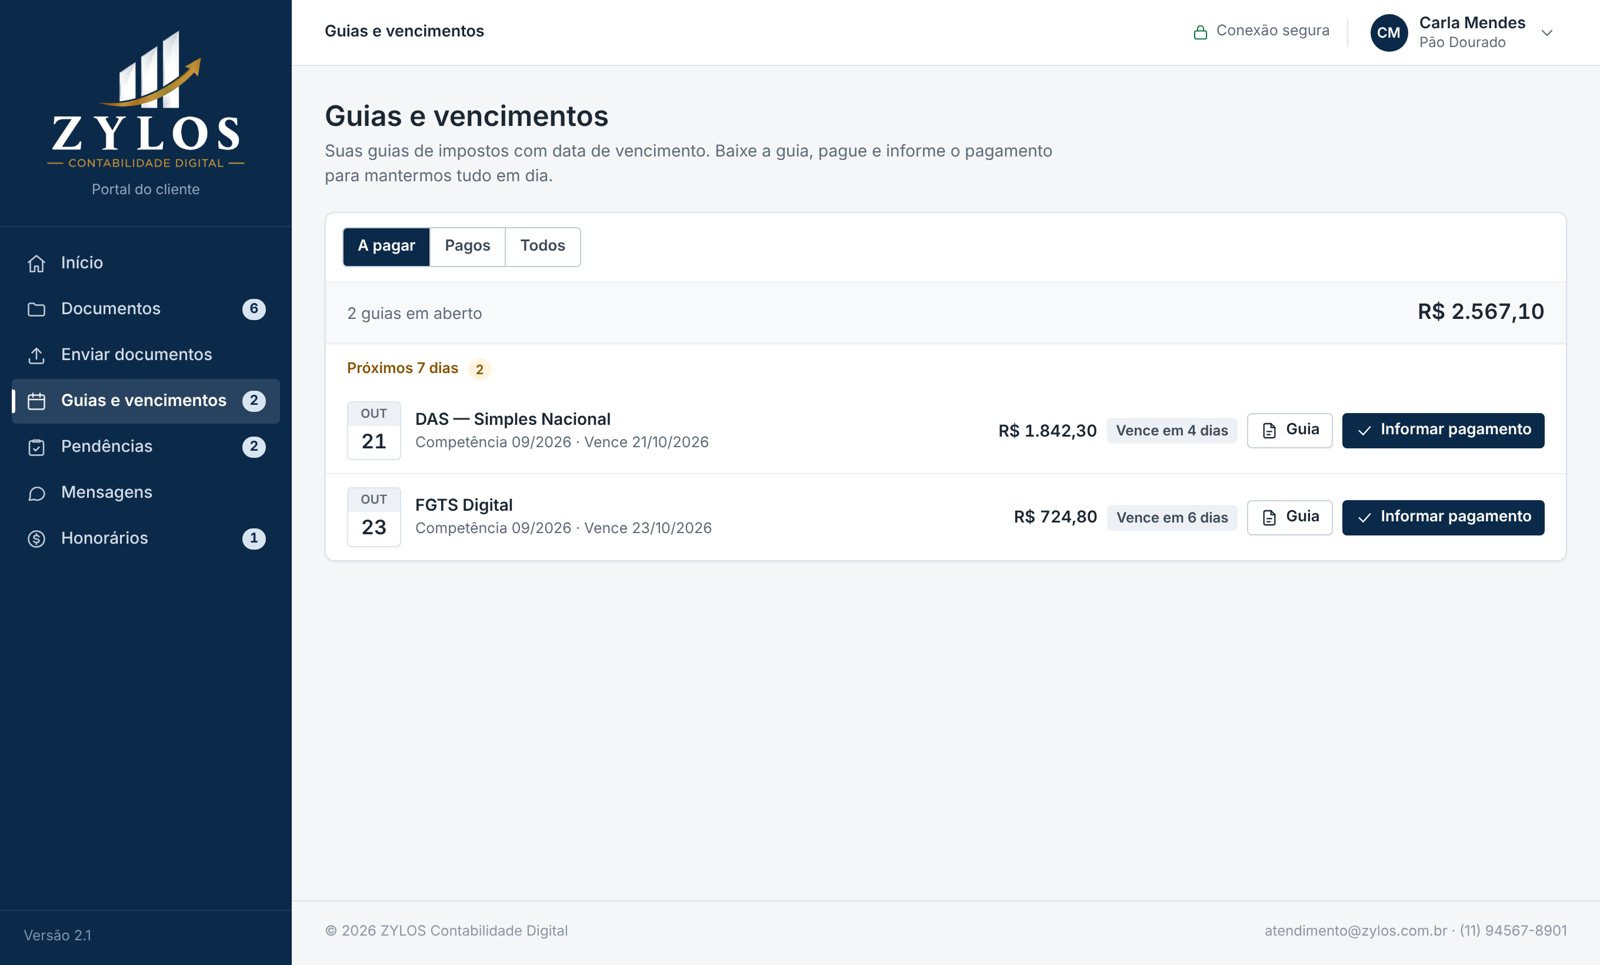This screenshot has width=1600, height=965.
Task: Select the A pagar tab
Action: click(x=386, y=247)
